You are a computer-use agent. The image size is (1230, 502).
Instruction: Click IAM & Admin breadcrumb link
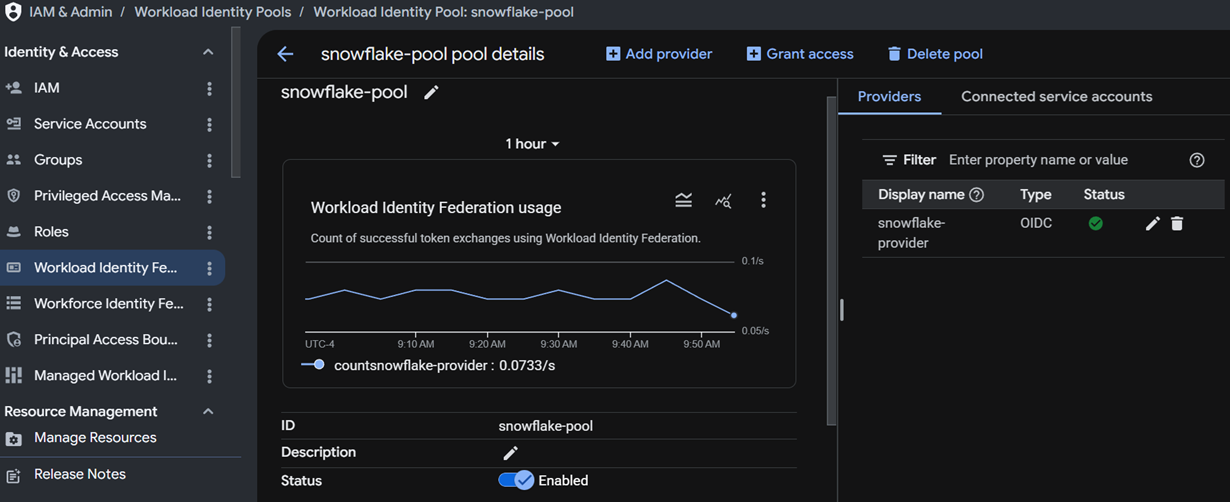coord(71,13)
